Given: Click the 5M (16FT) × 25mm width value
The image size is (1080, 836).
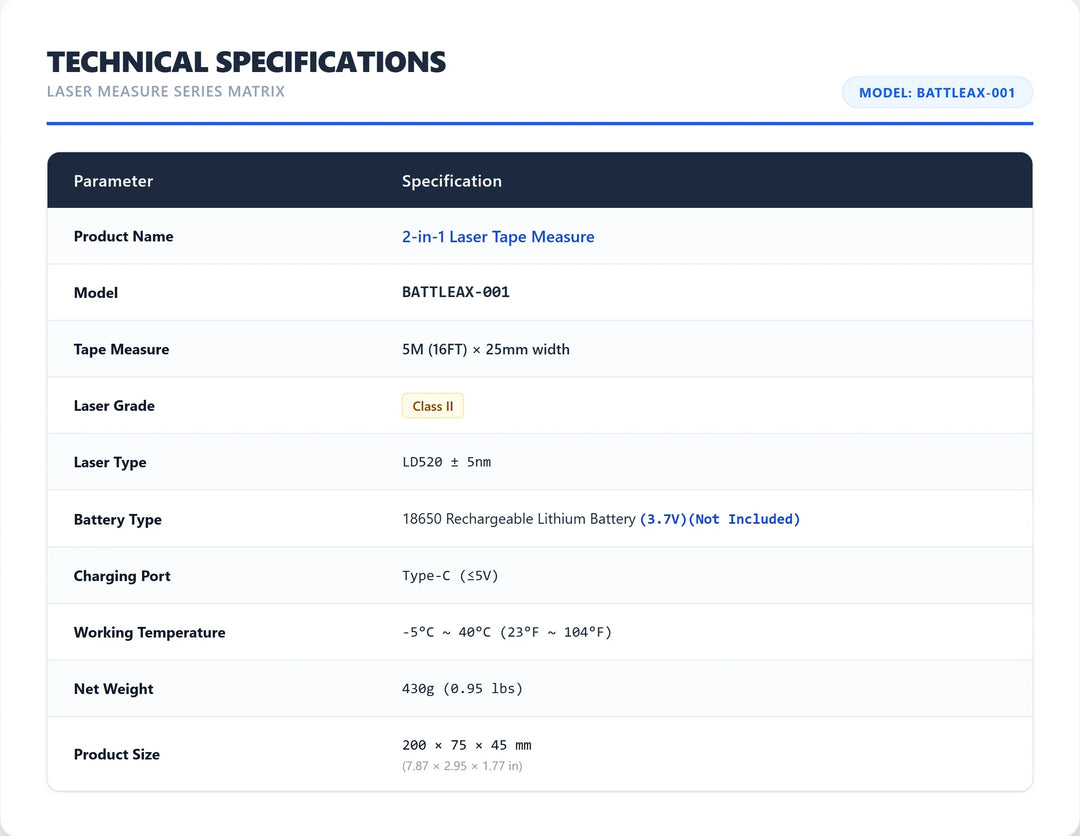Looking at the screenshot, I should click(x=486, y=349).
